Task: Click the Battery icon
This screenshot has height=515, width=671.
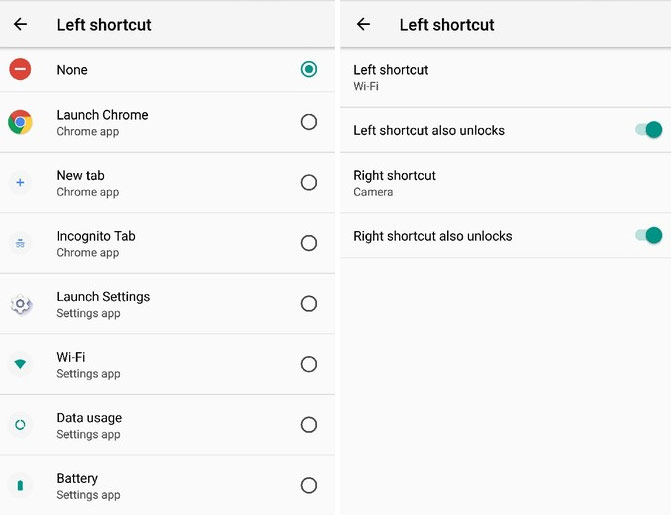Action: (20, 485)
